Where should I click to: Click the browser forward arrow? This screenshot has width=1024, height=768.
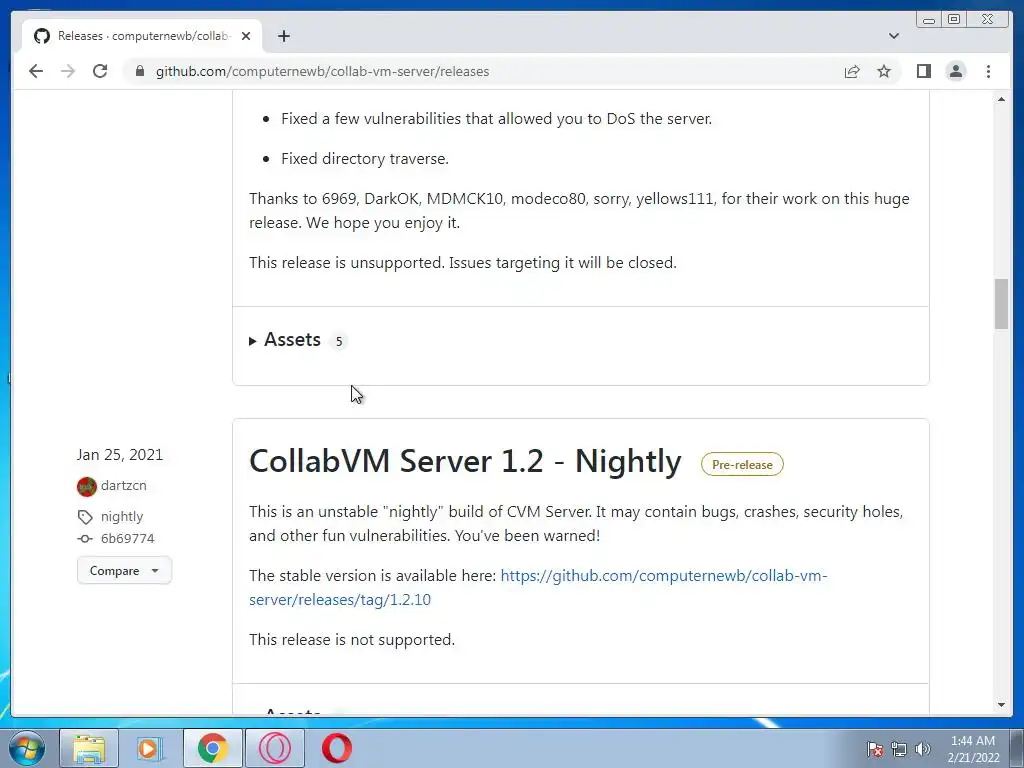point(68,71)
